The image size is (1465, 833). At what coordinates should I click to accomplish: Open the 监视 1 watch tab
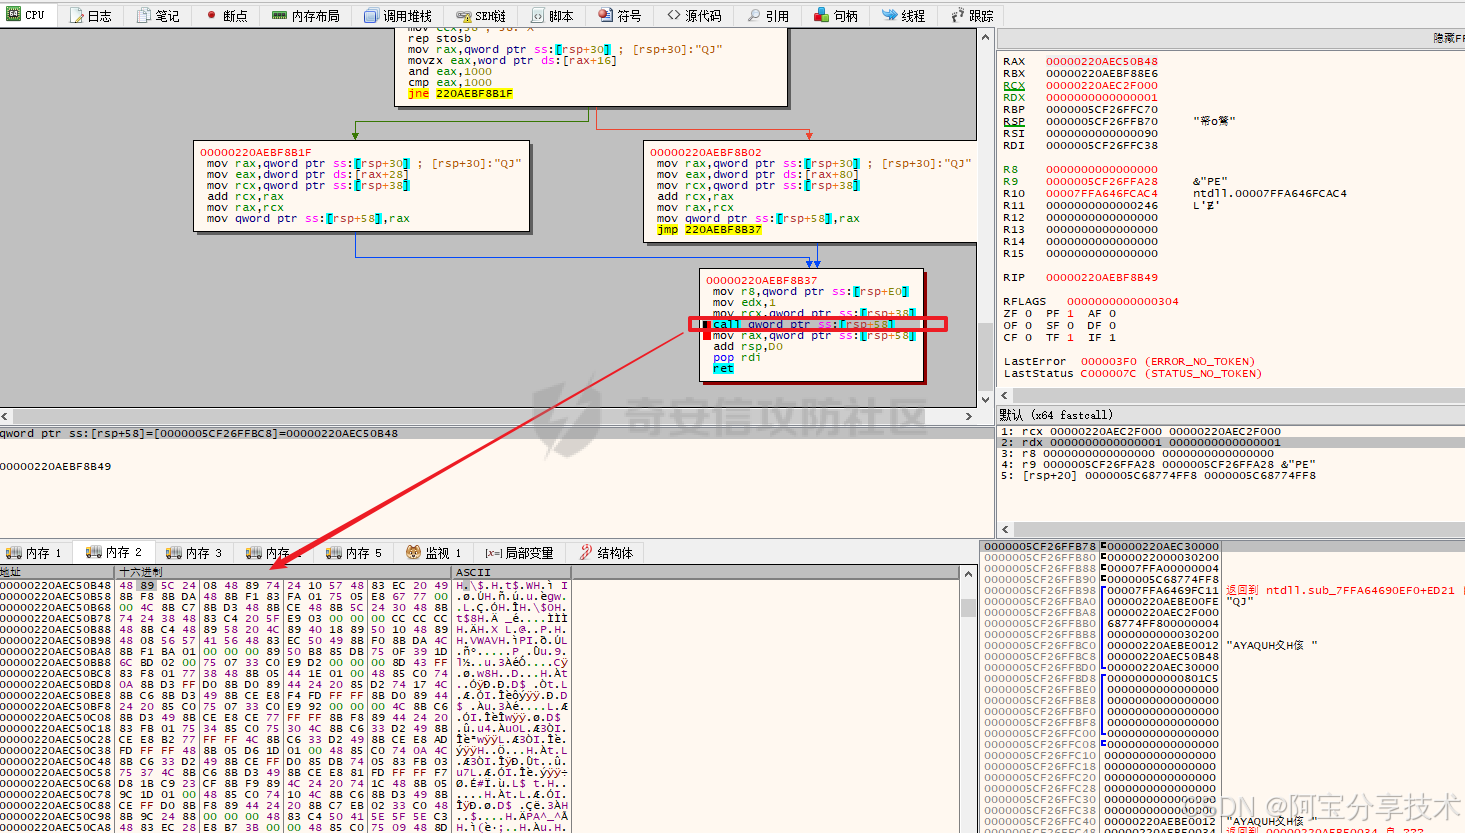click(434, 552)
